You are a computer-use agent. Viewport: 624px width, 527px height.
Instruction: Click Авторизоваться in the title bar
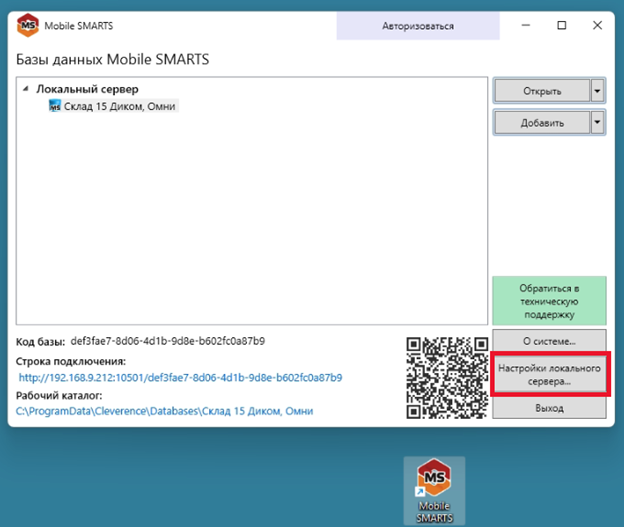(x=417, y=25)
